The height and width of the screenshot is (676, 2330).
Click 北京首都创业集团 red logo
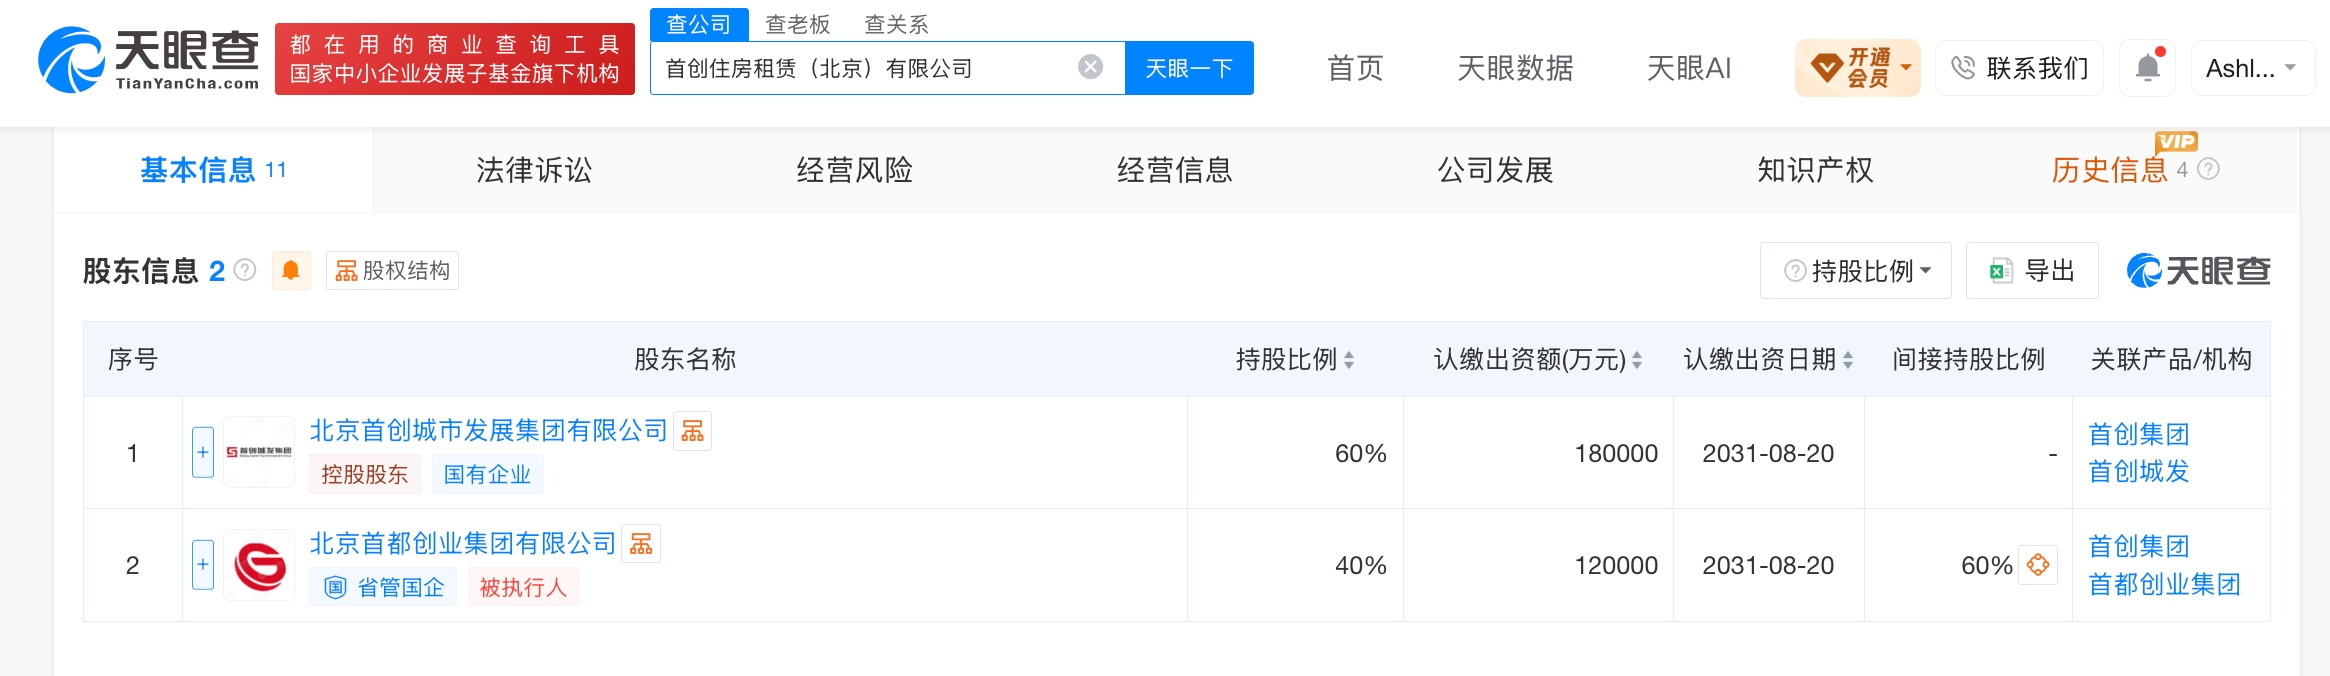tap(259, 565)
